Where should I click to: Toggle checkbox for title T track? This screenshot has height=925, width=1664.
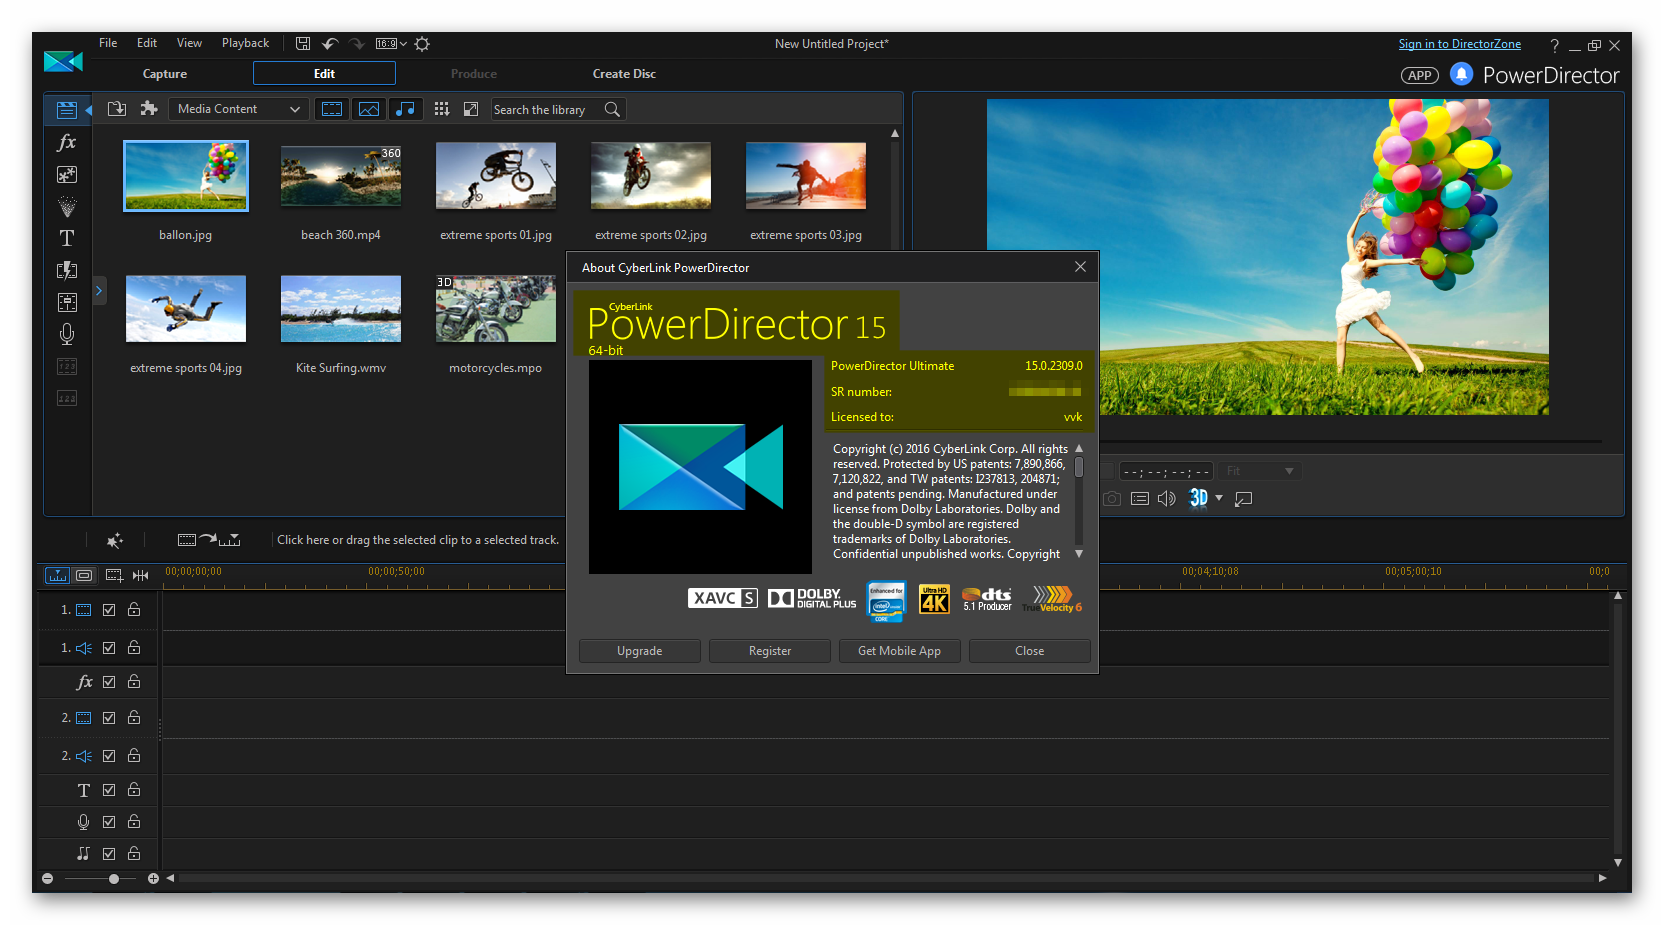coord(109,790)
